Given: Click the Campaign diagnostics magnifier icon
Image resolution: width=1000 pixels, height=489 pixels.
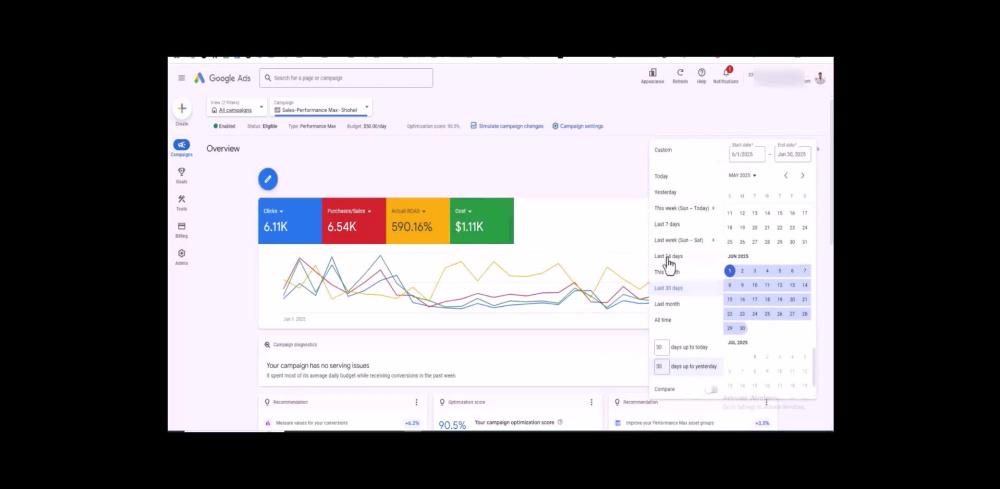Looking at the screenshot, I should click(267, 345).
